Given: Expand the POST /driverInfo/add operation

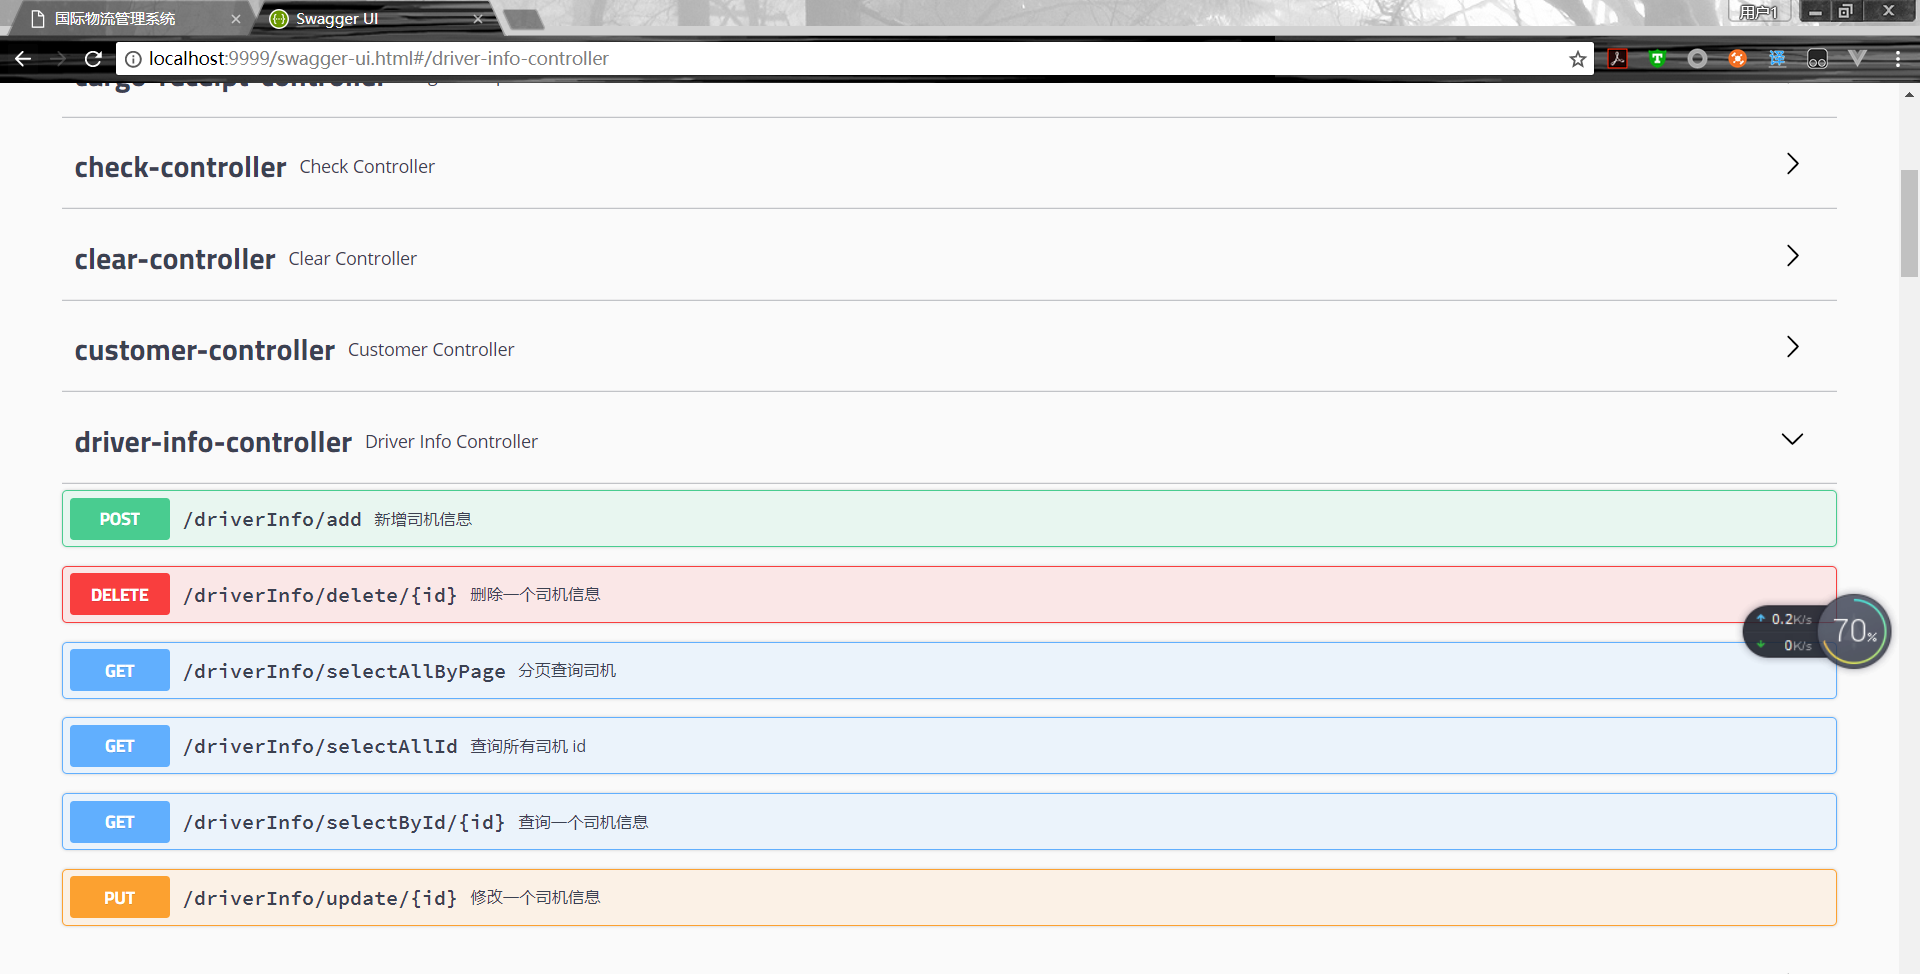Looking at the screenshot, I should coord(949,519).
